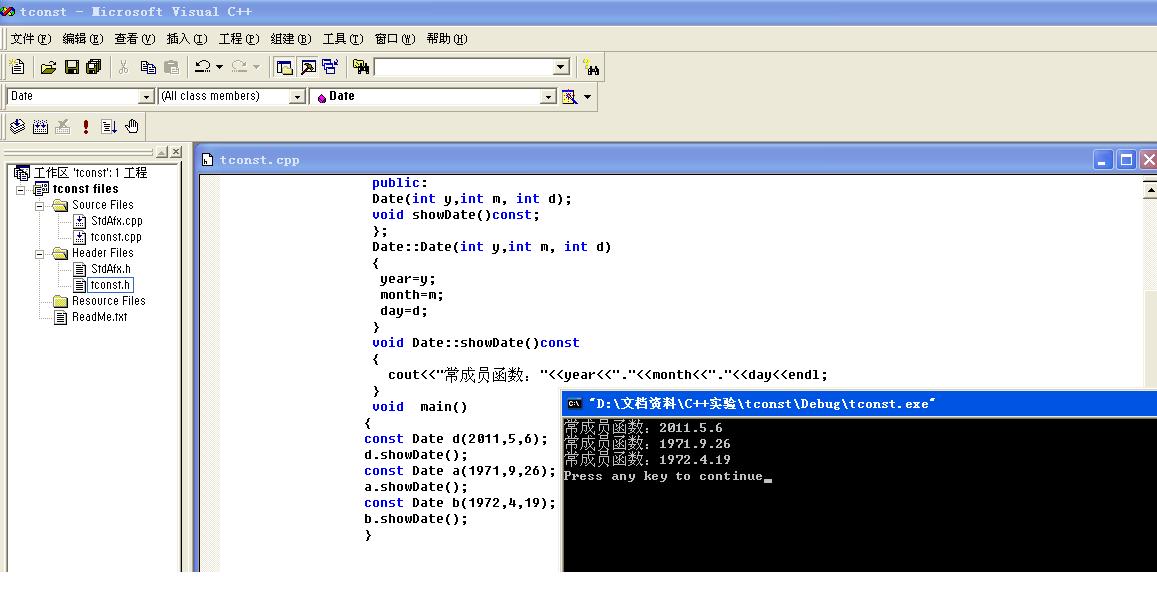
Task: Click the Open file folder icon
Action: point(49,67)
